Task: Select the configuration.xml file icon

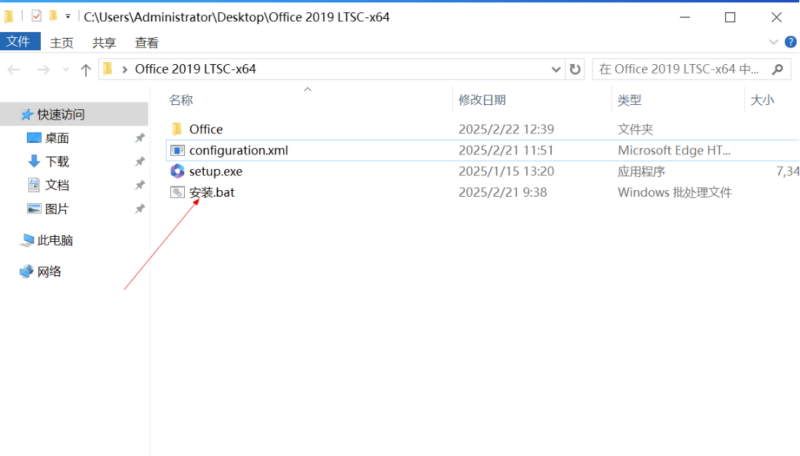Action: coord(177,150)
